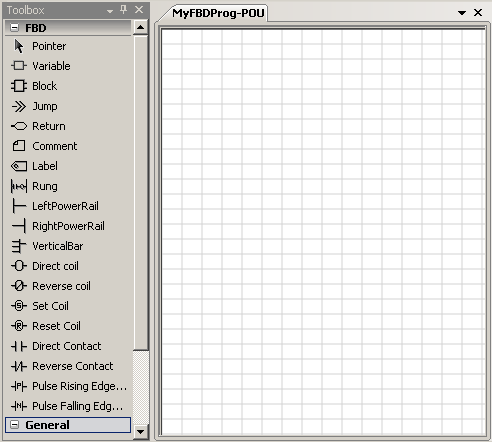
Task: Select the Jump arrow icon
Action: pyautogui.click(x=19, y=106)
